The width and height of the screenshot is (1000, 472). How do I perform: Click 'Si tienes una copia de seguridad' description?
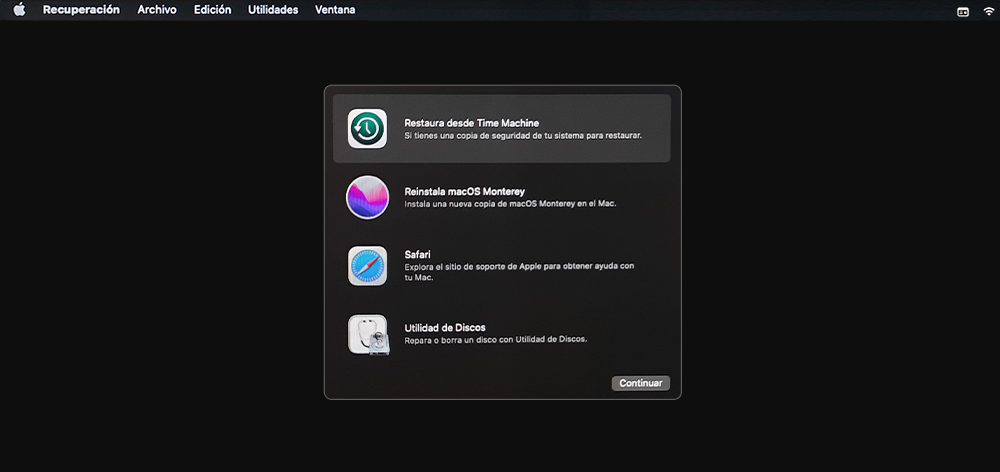[523, 136]
